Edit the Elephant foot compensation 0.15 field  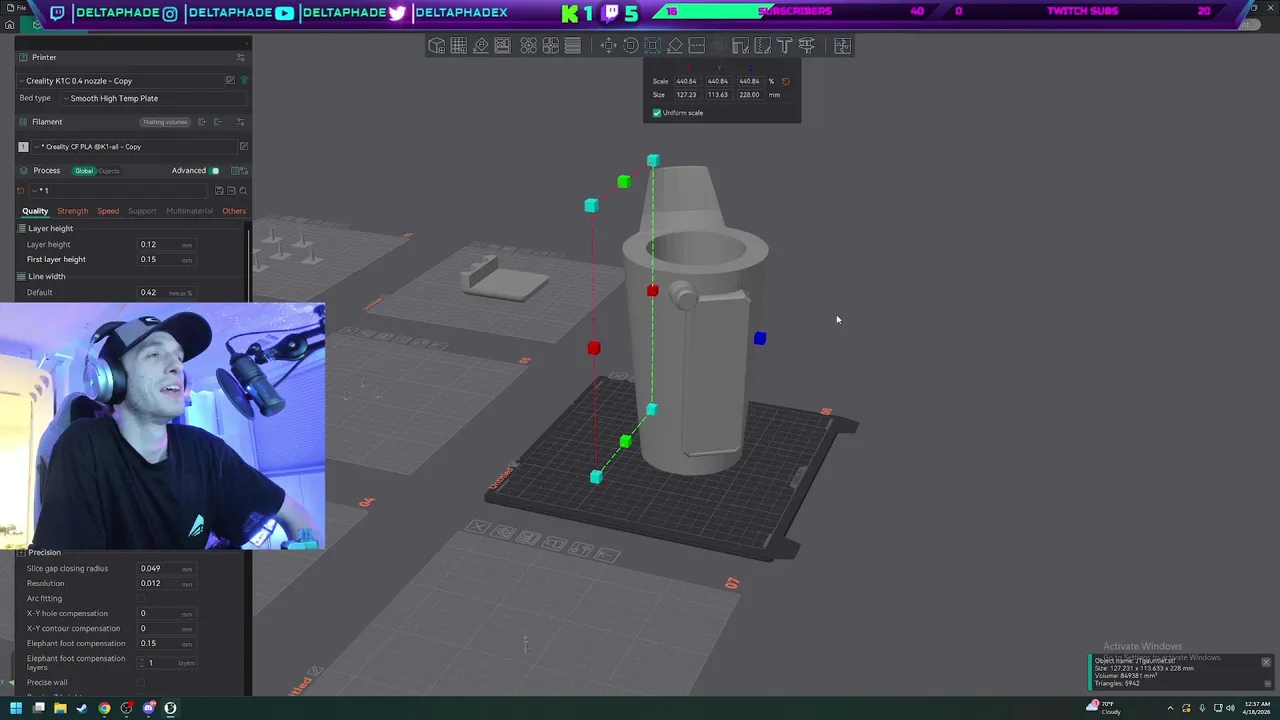pos(166,643)
